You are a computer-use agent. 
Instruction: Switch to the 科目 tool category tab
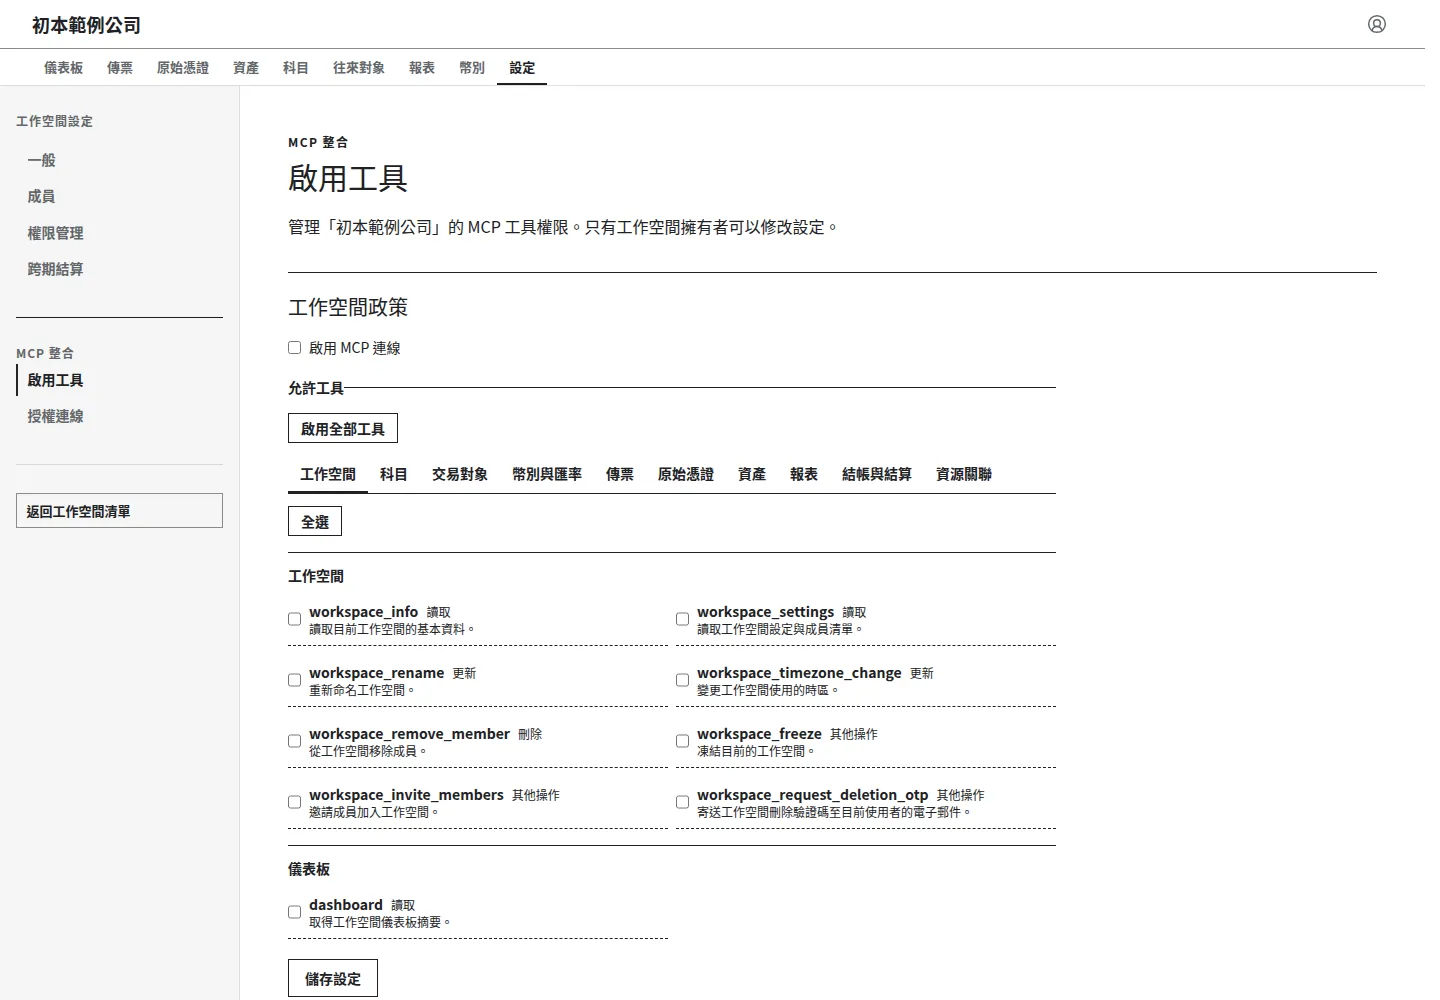coord(394,475)
